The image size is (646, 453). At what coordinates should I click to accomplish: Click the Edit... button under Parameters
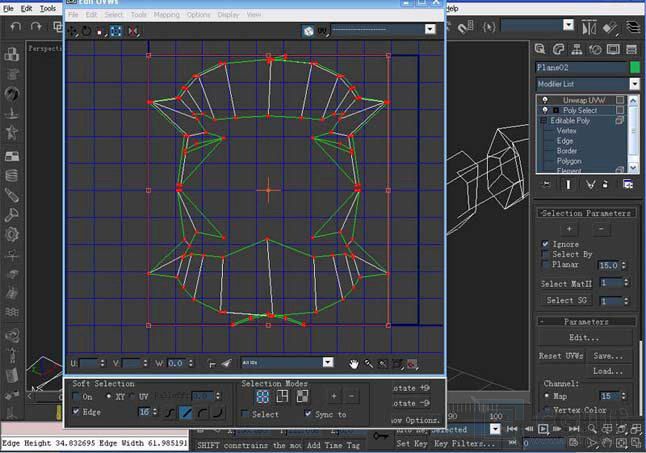point(584,338)
